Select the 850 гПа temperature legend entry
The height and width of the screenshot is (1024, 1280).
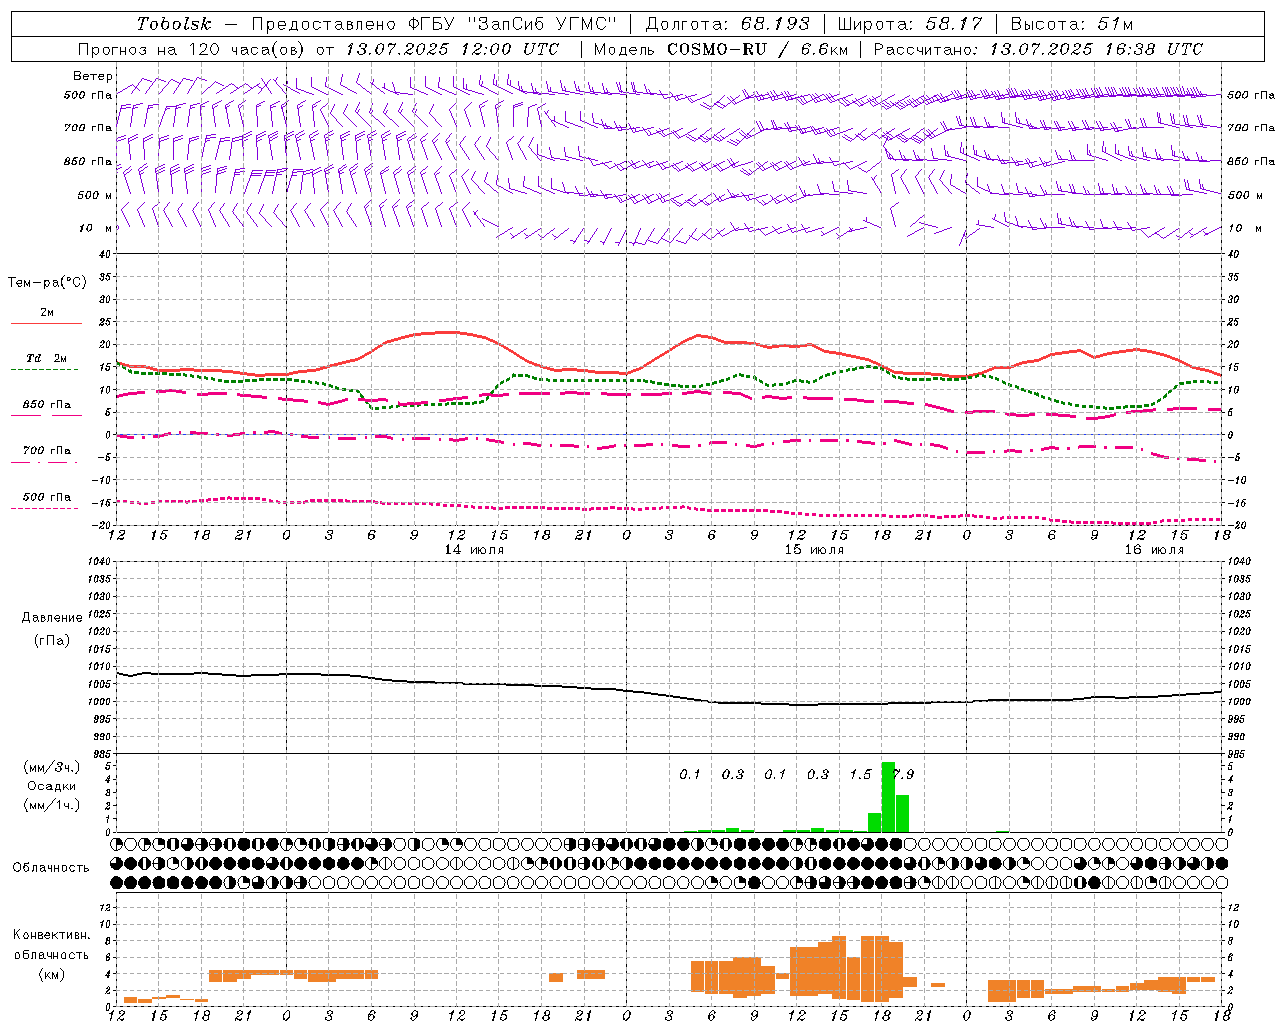tap(46, 405)
